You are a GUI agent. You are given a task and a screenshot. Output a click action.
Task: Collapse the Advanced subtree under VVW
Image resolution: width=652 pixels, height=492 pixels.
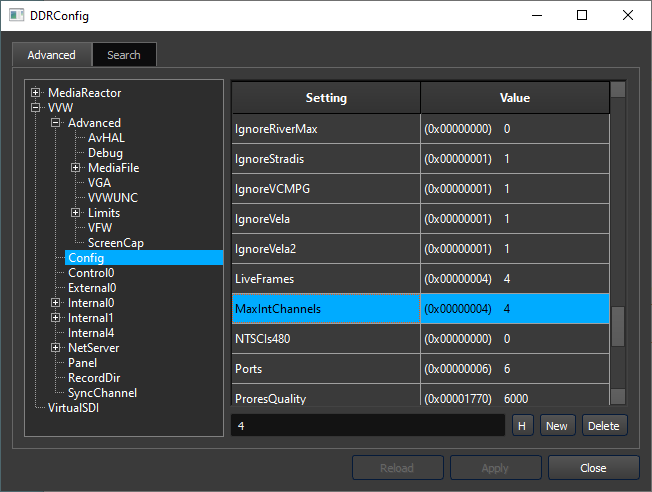tap(56, 122)
